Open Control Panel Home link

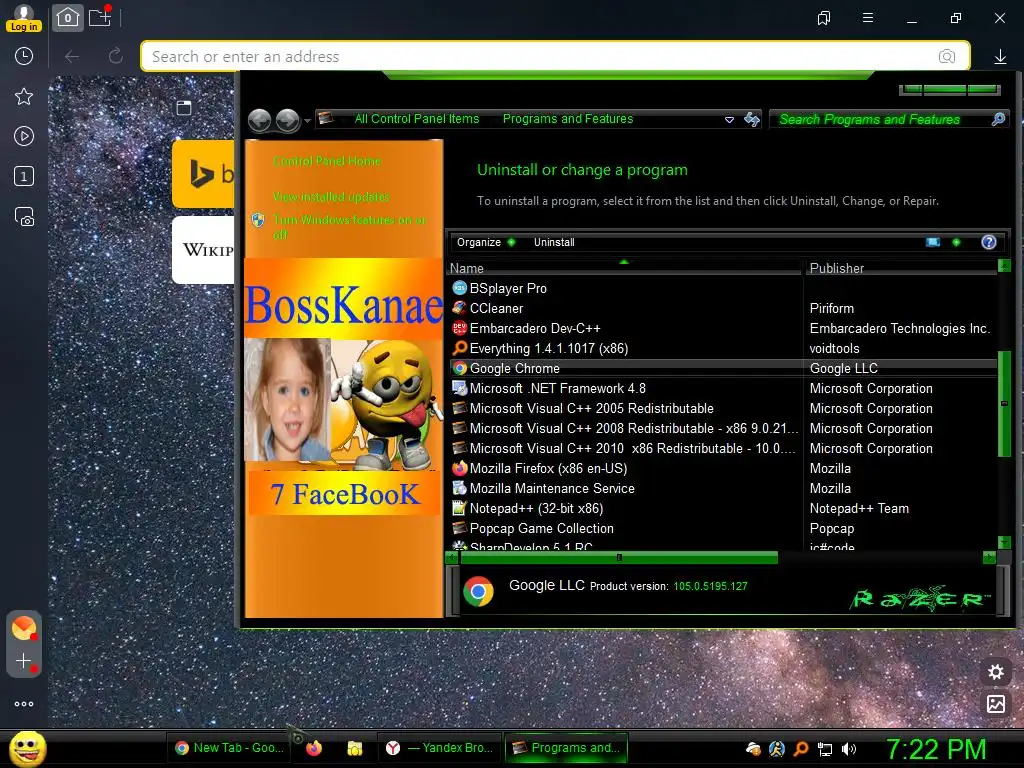point(327,161)
